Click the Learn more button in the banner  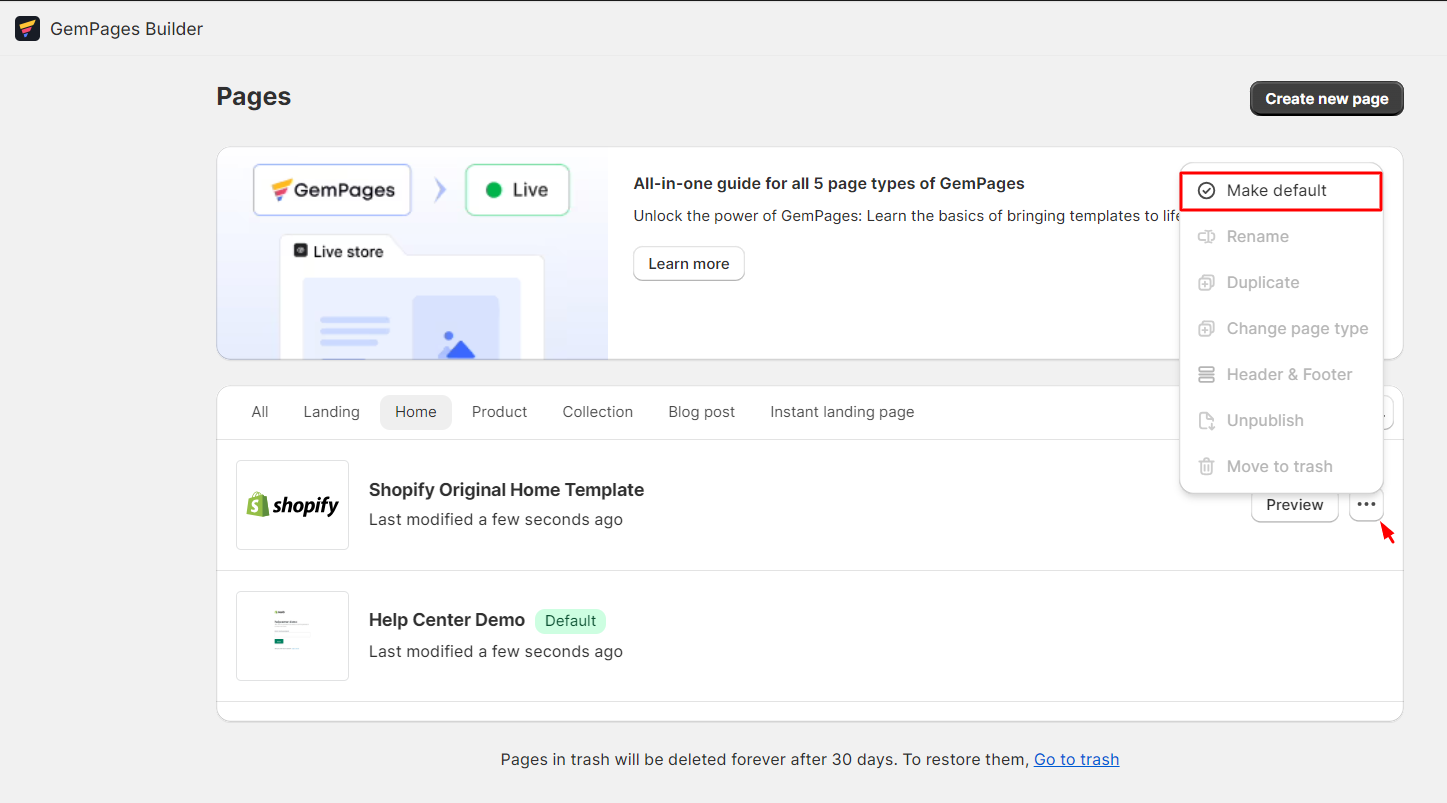(x=688, y=263)
